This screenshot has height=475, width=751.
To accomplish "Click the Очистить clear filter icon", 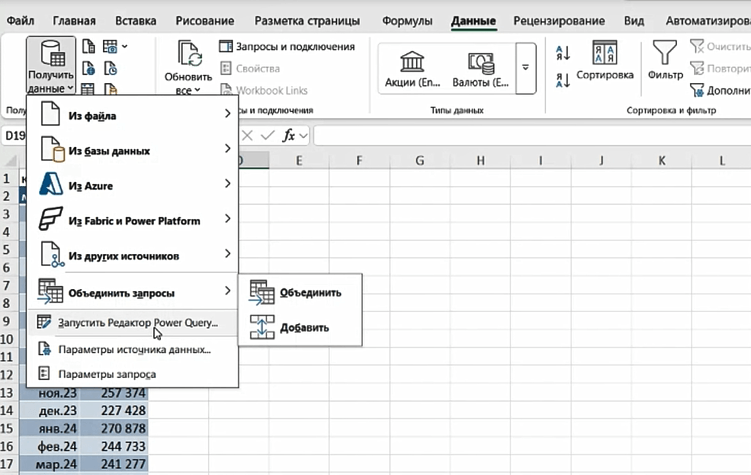I will tap(697, 46).
